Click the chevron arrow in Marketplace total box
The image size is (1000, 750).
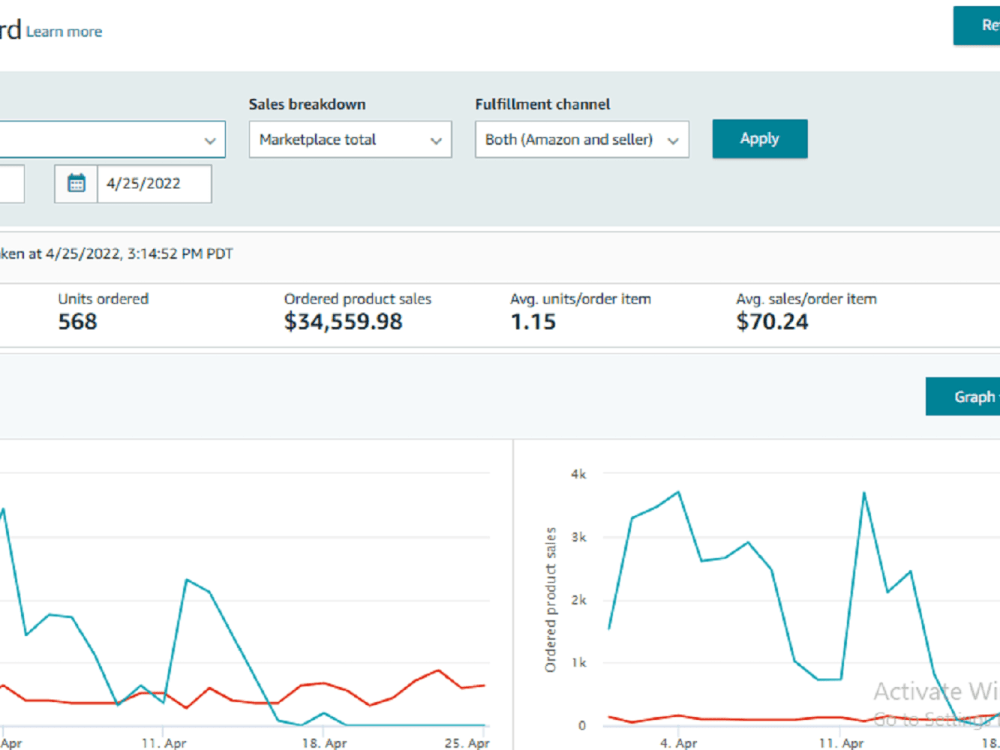pyautogui.click(x=436, y=141)
